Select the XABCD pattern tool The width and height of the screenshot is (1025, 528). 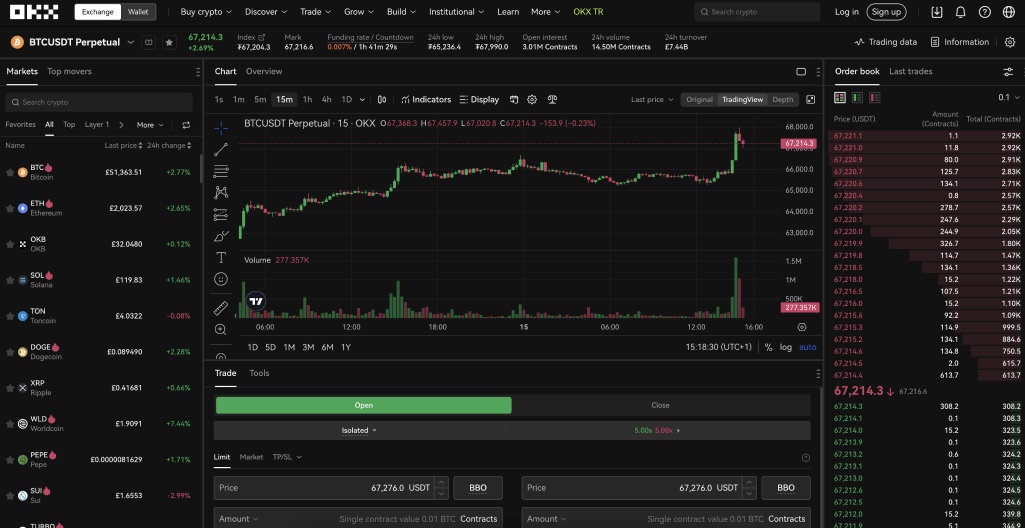click(x=221, y=193)
